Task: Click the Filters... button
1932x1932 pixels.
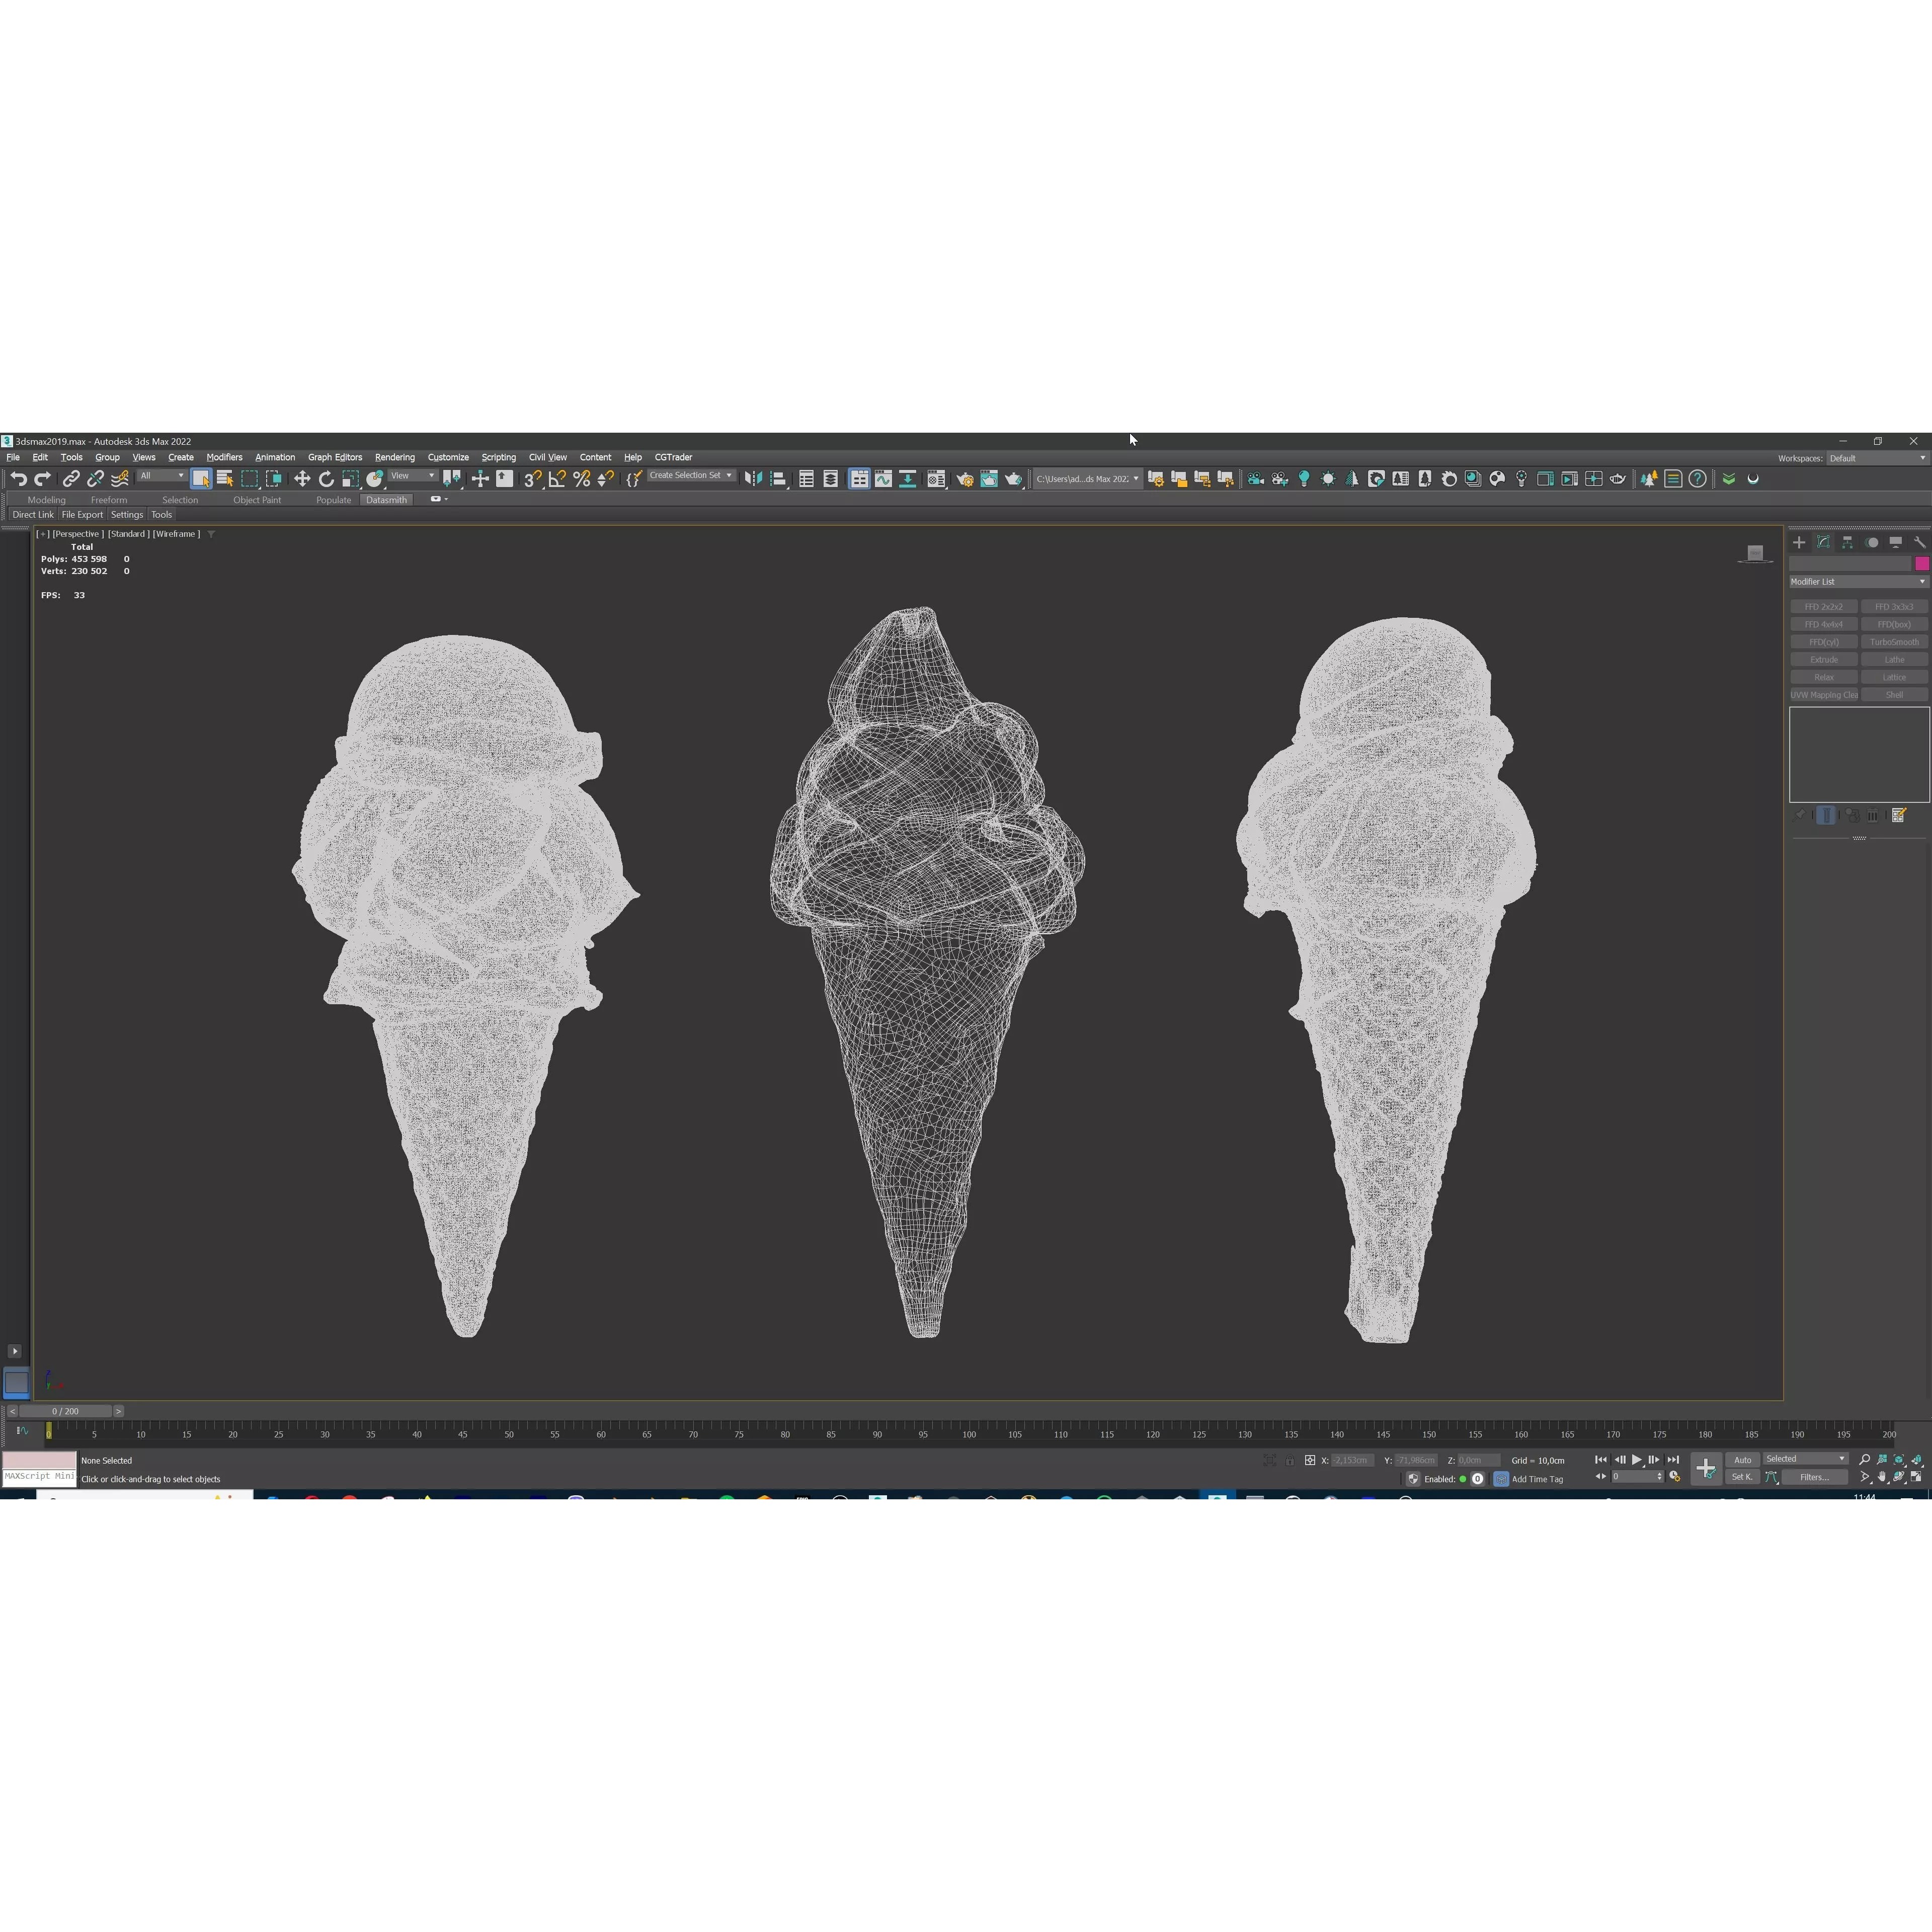Action: (x=1815, y=1477)
